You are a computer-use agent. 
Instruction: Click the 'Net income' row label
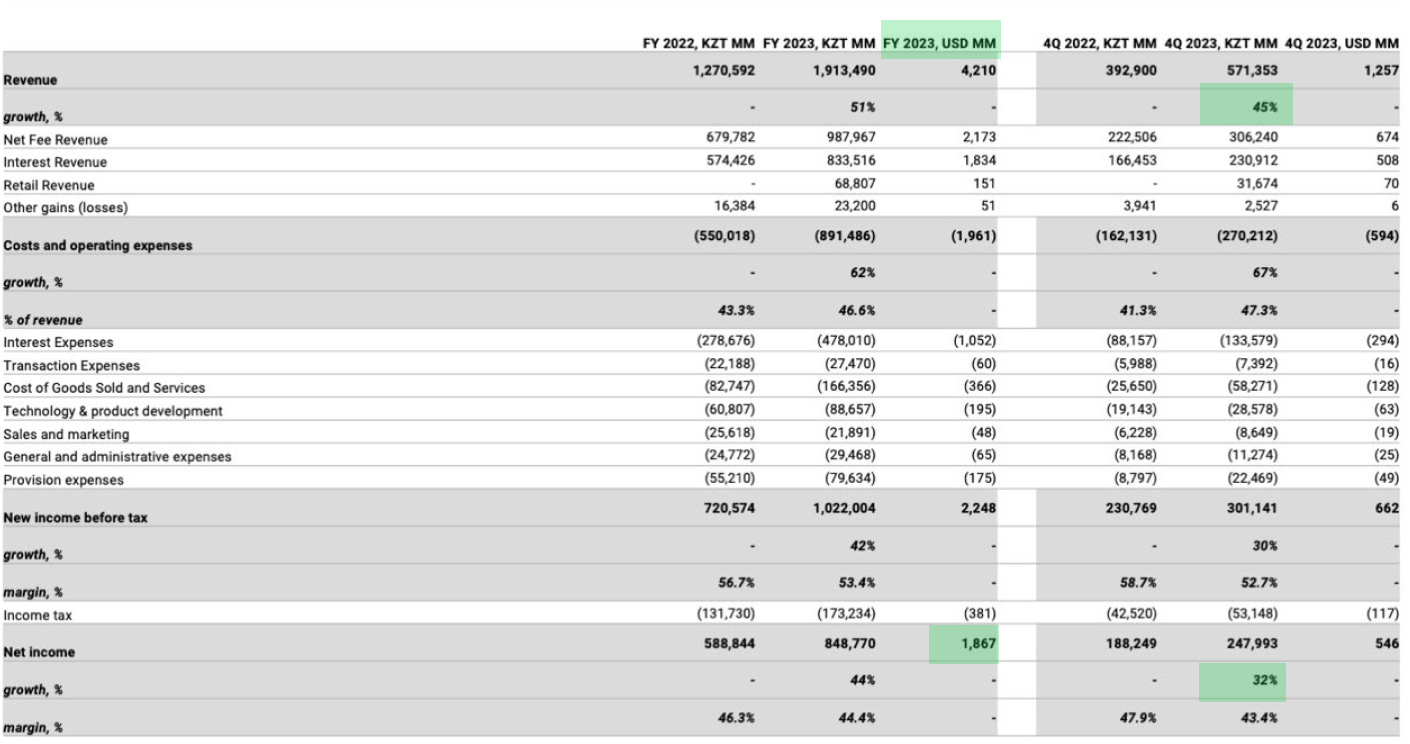point(39,652)
